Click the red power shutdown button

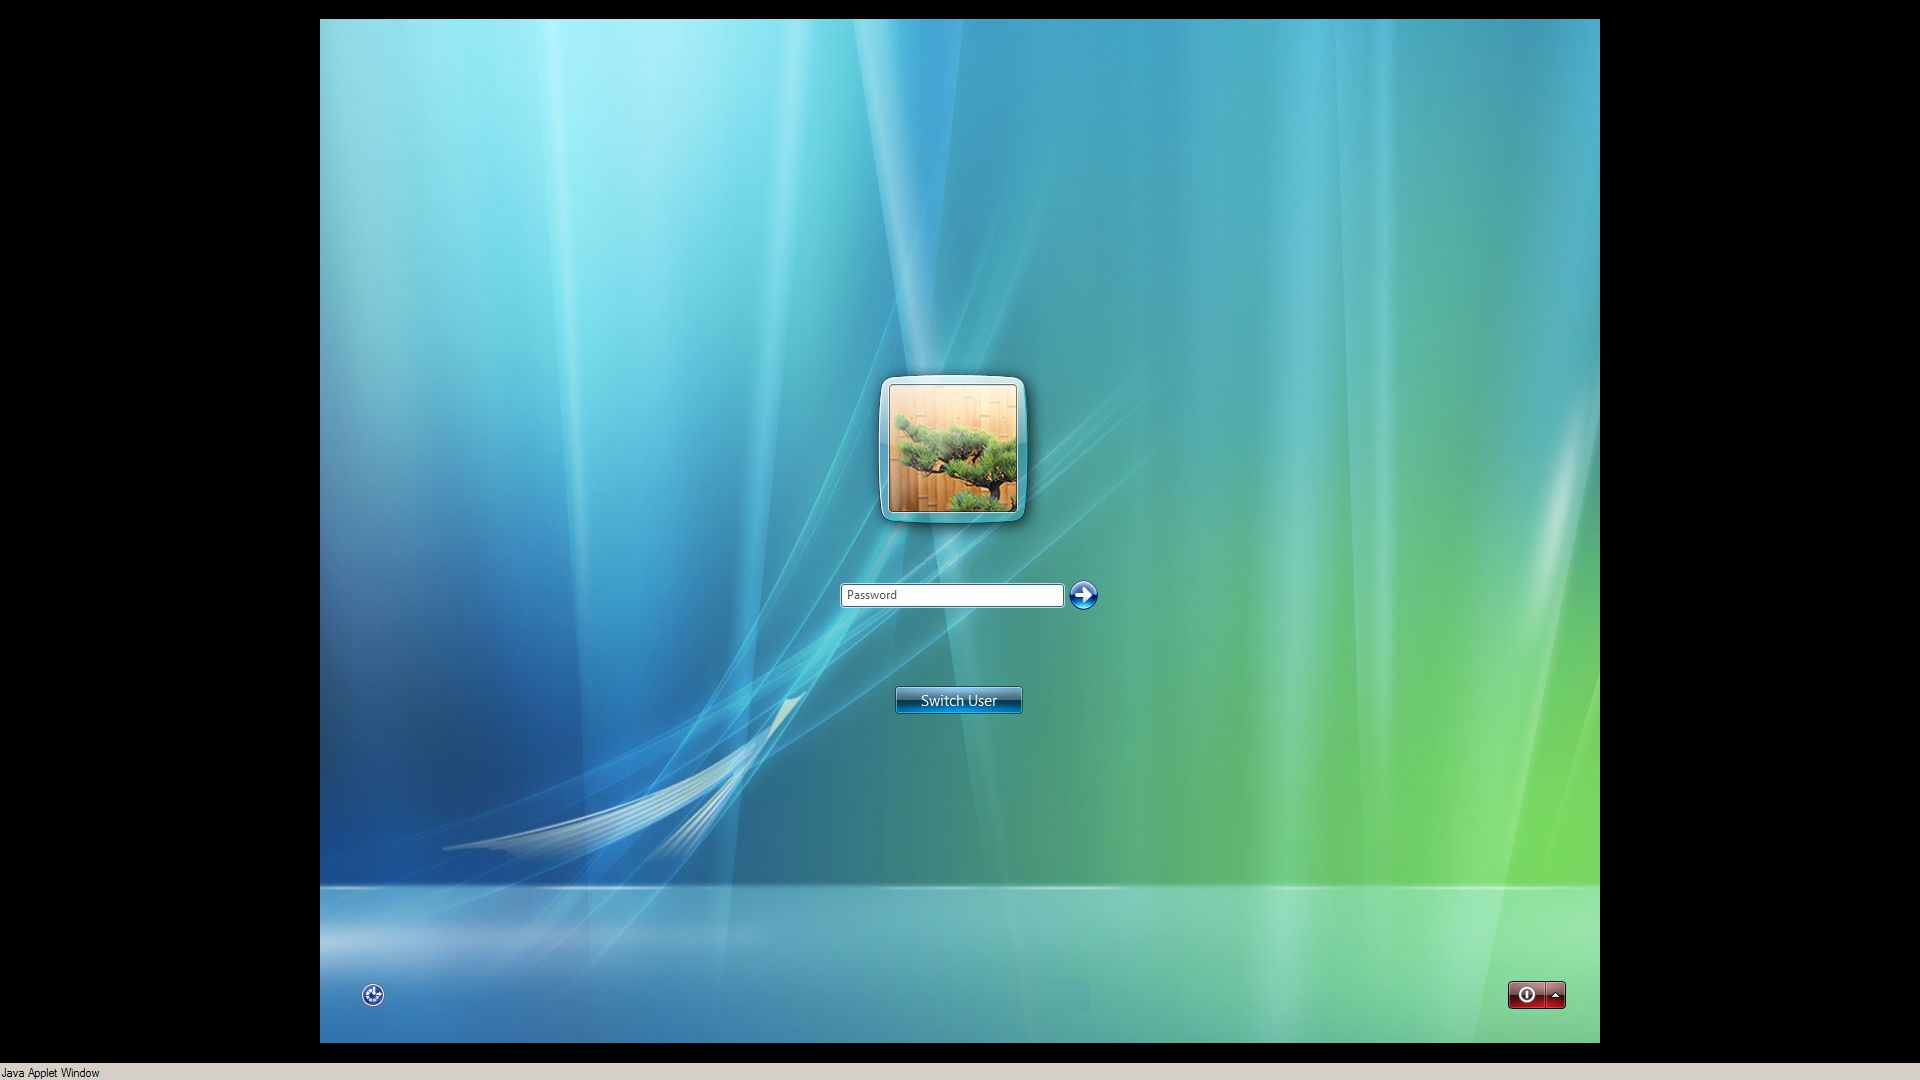pyautogui.click(x=1526, y=995)
